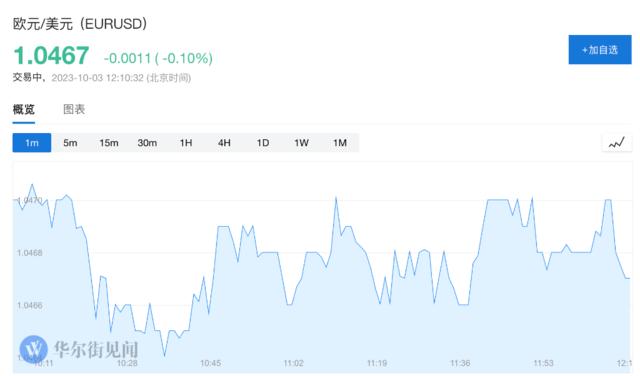Pick the 1M timeframe

coord(340,143)
